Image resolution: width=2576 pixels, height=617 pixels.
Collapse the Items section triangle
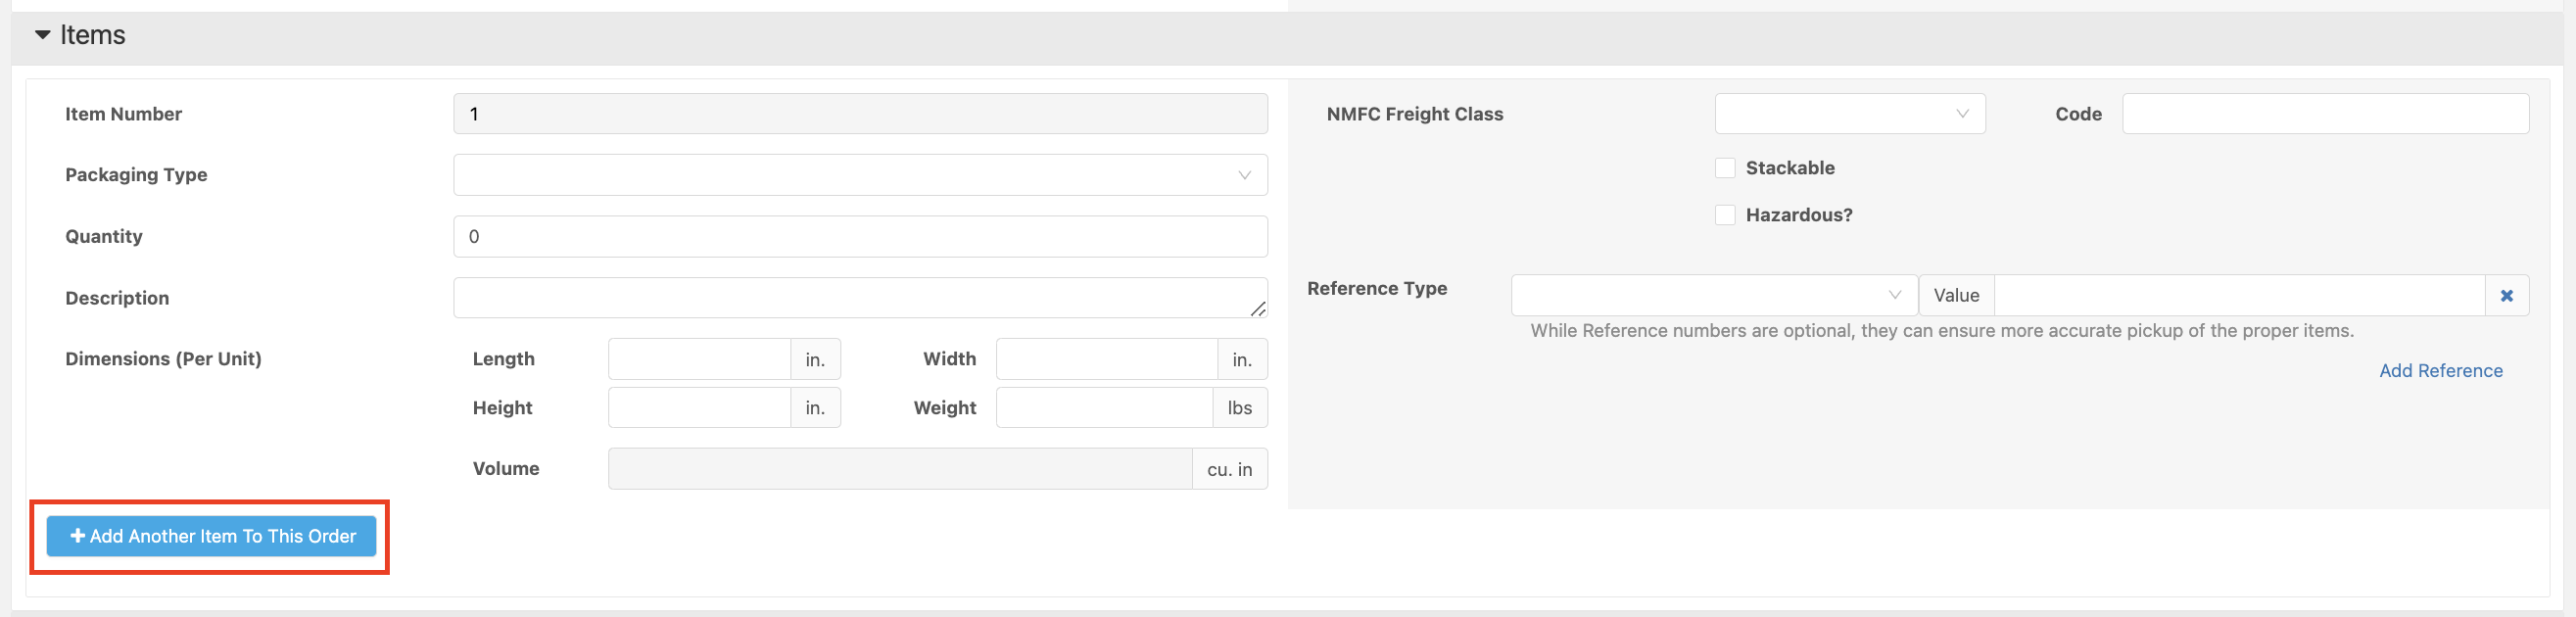42,35
